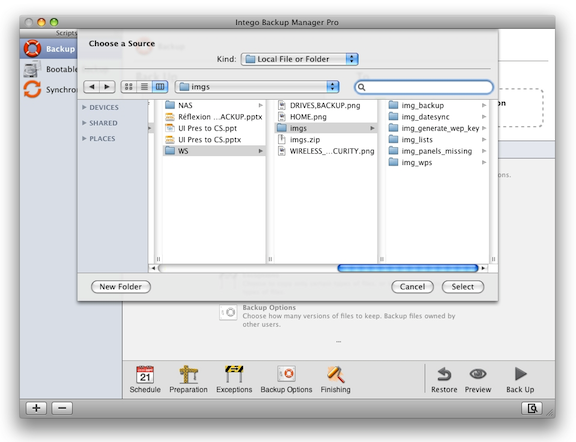Open the Kind dropdown Local File or Folder
The image size is (576, 442).
coord(299,59)
